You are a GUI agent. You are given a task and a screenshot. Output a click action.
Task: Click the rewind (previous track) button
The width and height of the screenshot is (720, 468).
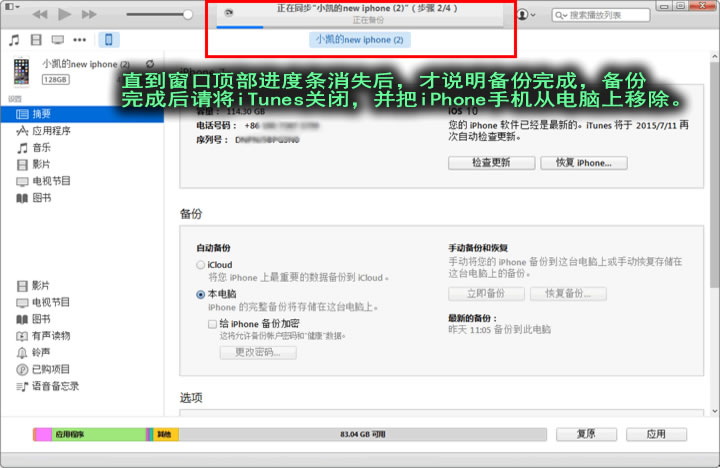(x=41, y=15)
